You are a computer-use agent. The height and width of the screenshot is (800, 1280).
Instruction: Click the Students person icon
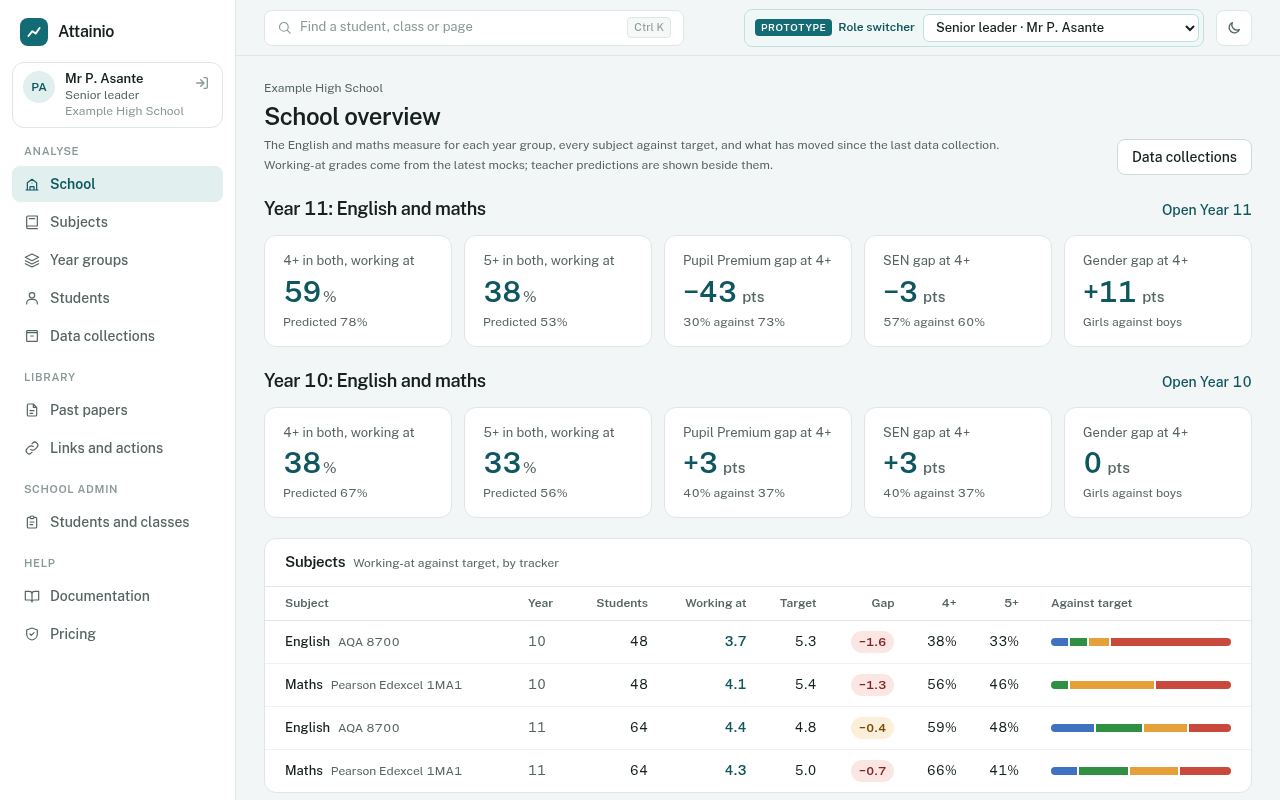pos(32,298)
